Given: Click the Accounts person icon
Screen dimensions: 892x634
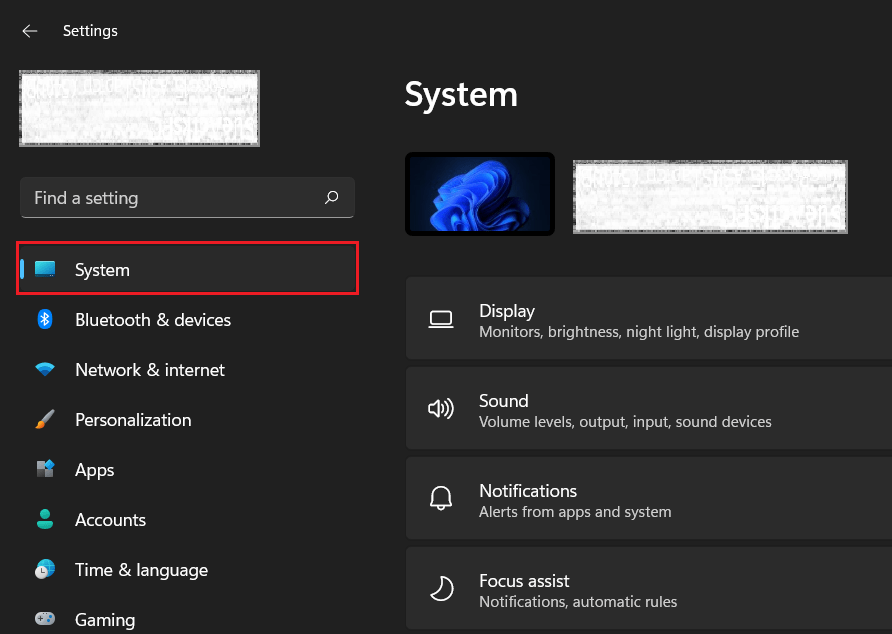Looking at the screenshot, I should click(45, 520).
